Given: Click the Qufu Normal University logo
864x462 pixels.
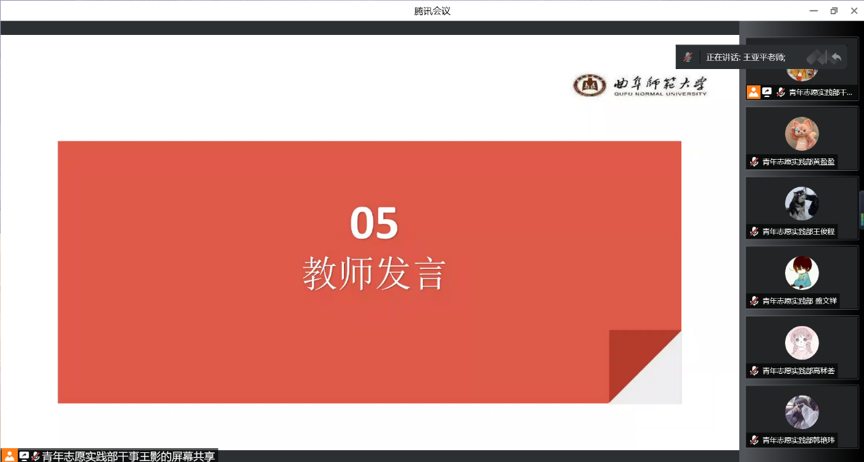Looking at the screenshot, I should [x=640, y=86].
